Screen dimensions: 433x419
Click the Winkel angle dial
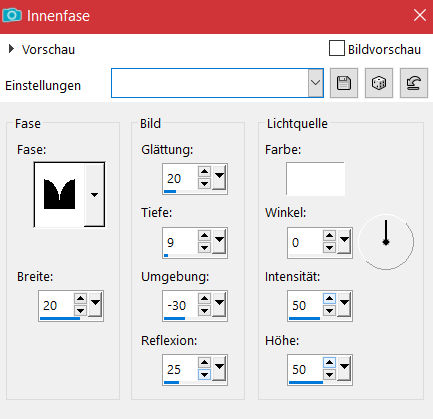pos(386,242)
